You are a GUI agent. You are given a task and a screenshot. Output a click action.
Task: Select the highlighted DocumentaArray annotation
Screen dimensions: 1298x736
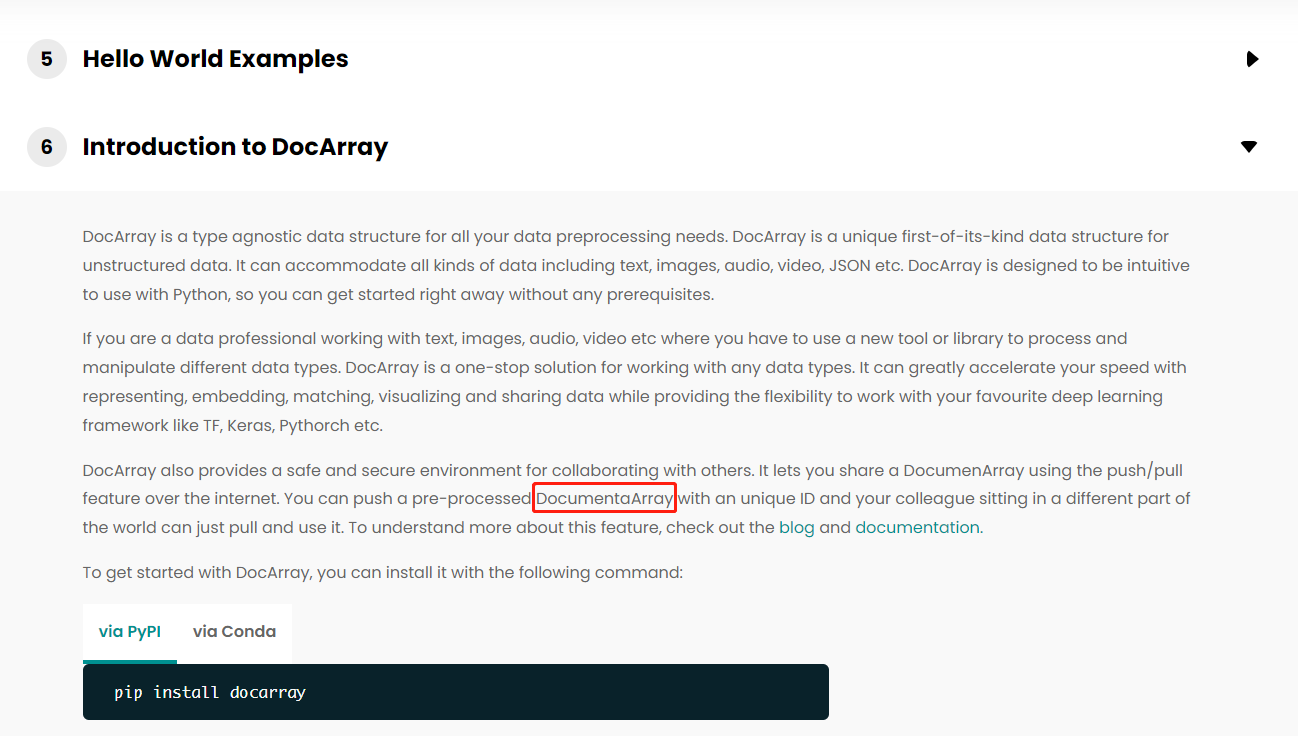(604, 497)
